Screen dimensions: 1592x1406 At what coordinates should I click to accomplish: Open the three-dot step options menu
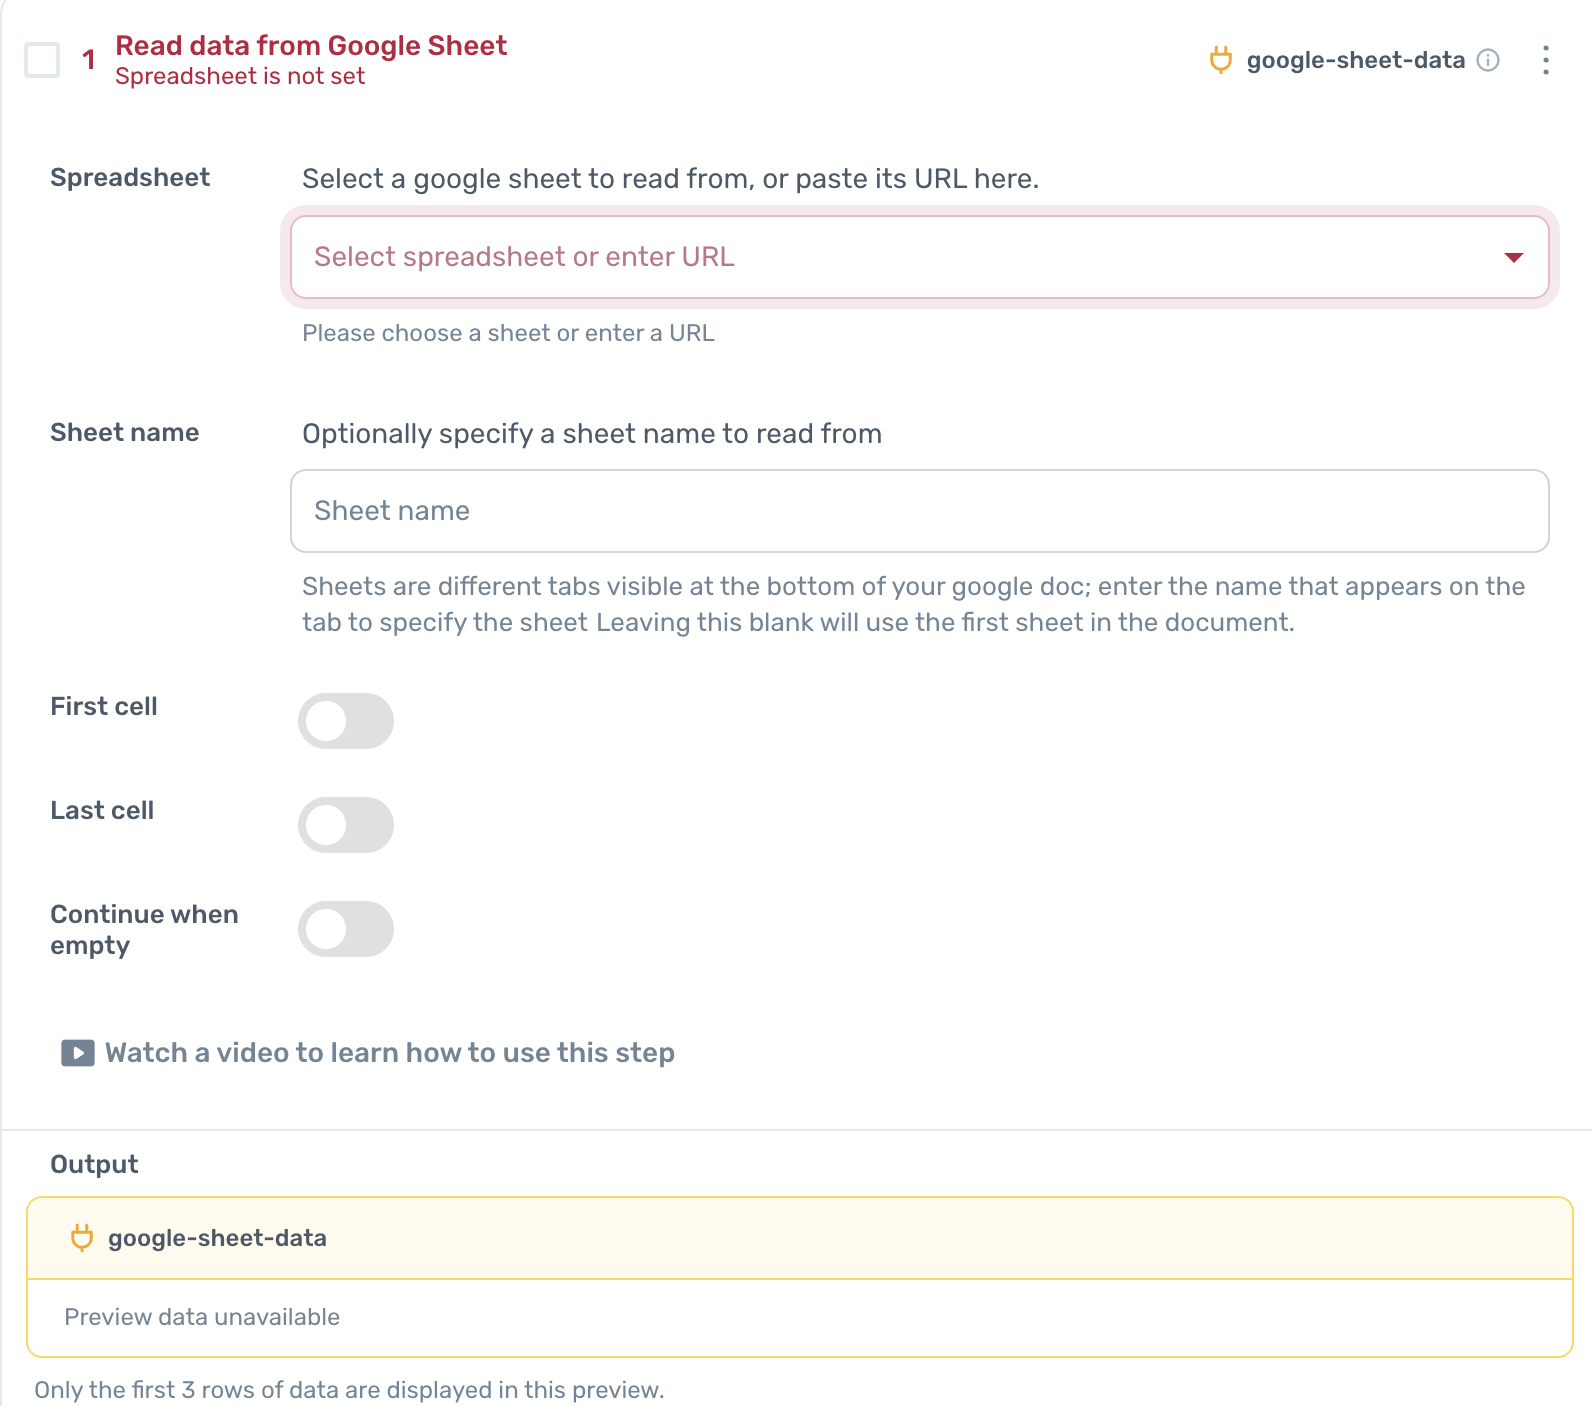pos(1546,60)
